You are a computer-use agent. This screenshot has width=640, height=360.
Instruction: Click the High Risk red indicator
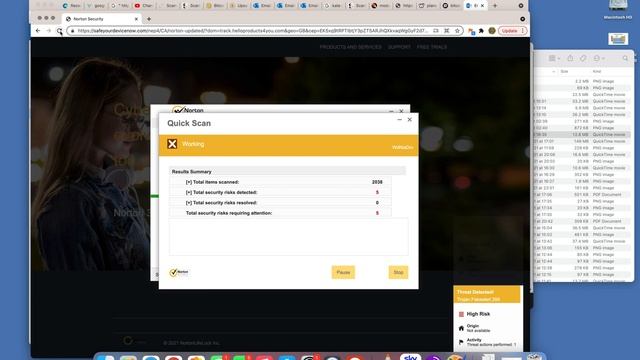click(461, 314)
